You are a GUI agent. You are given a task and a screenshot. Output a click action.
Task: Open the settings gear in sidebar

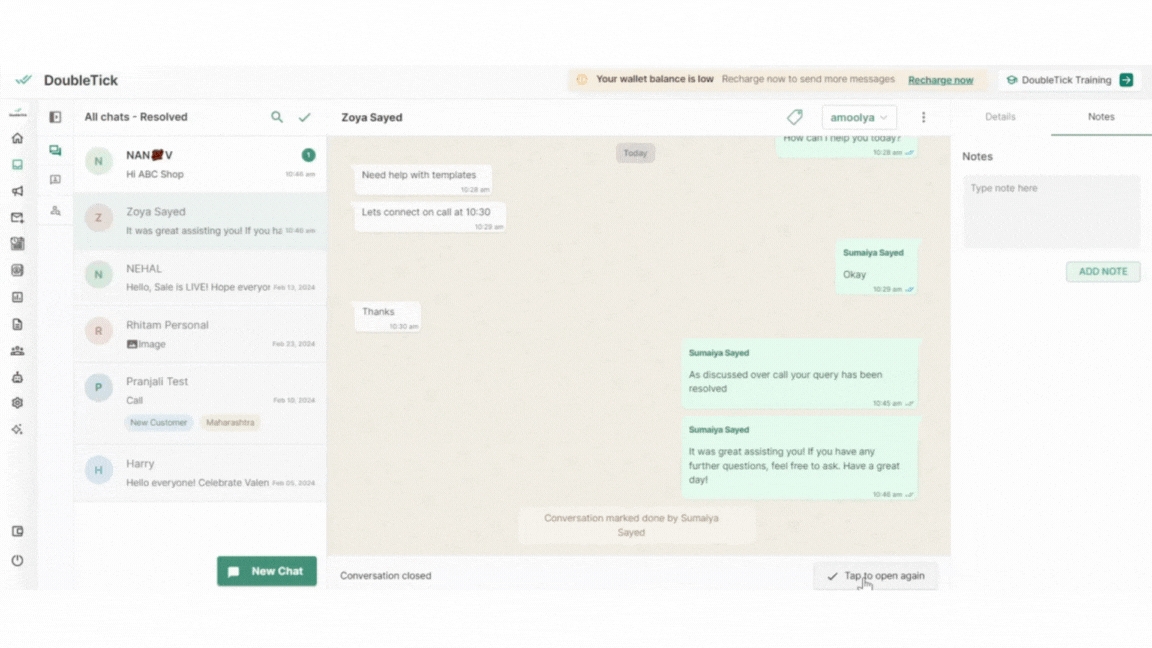[x=17, y=403]
